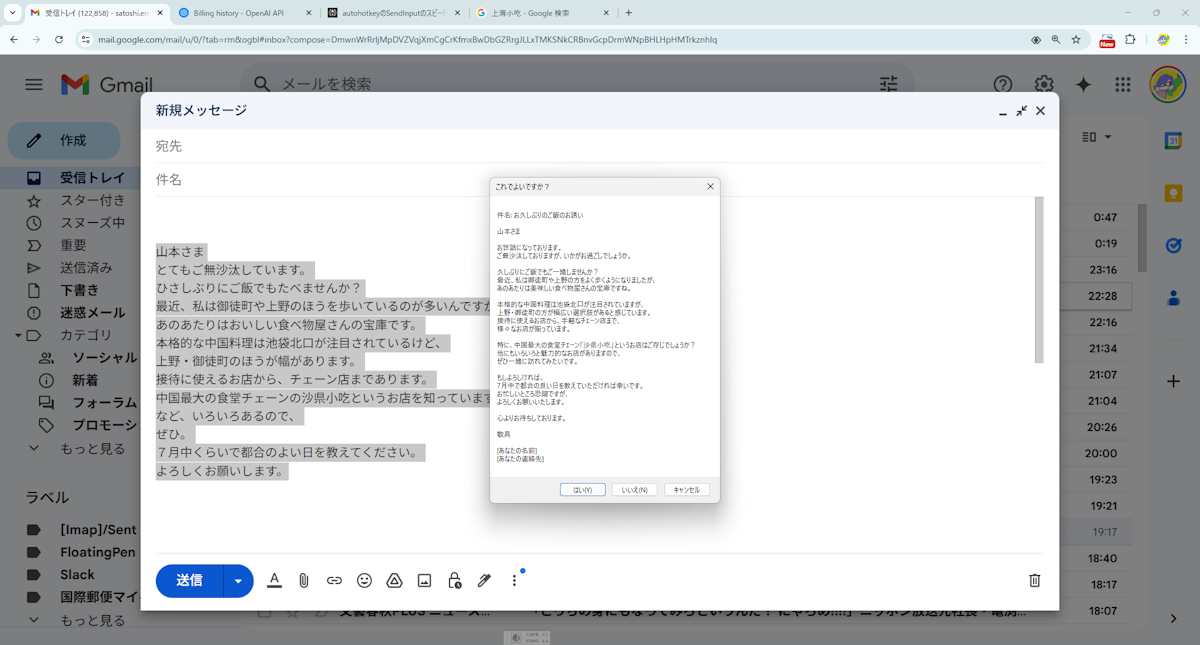
Task: Open Gmail settings gear icon
Action: 1044,85
